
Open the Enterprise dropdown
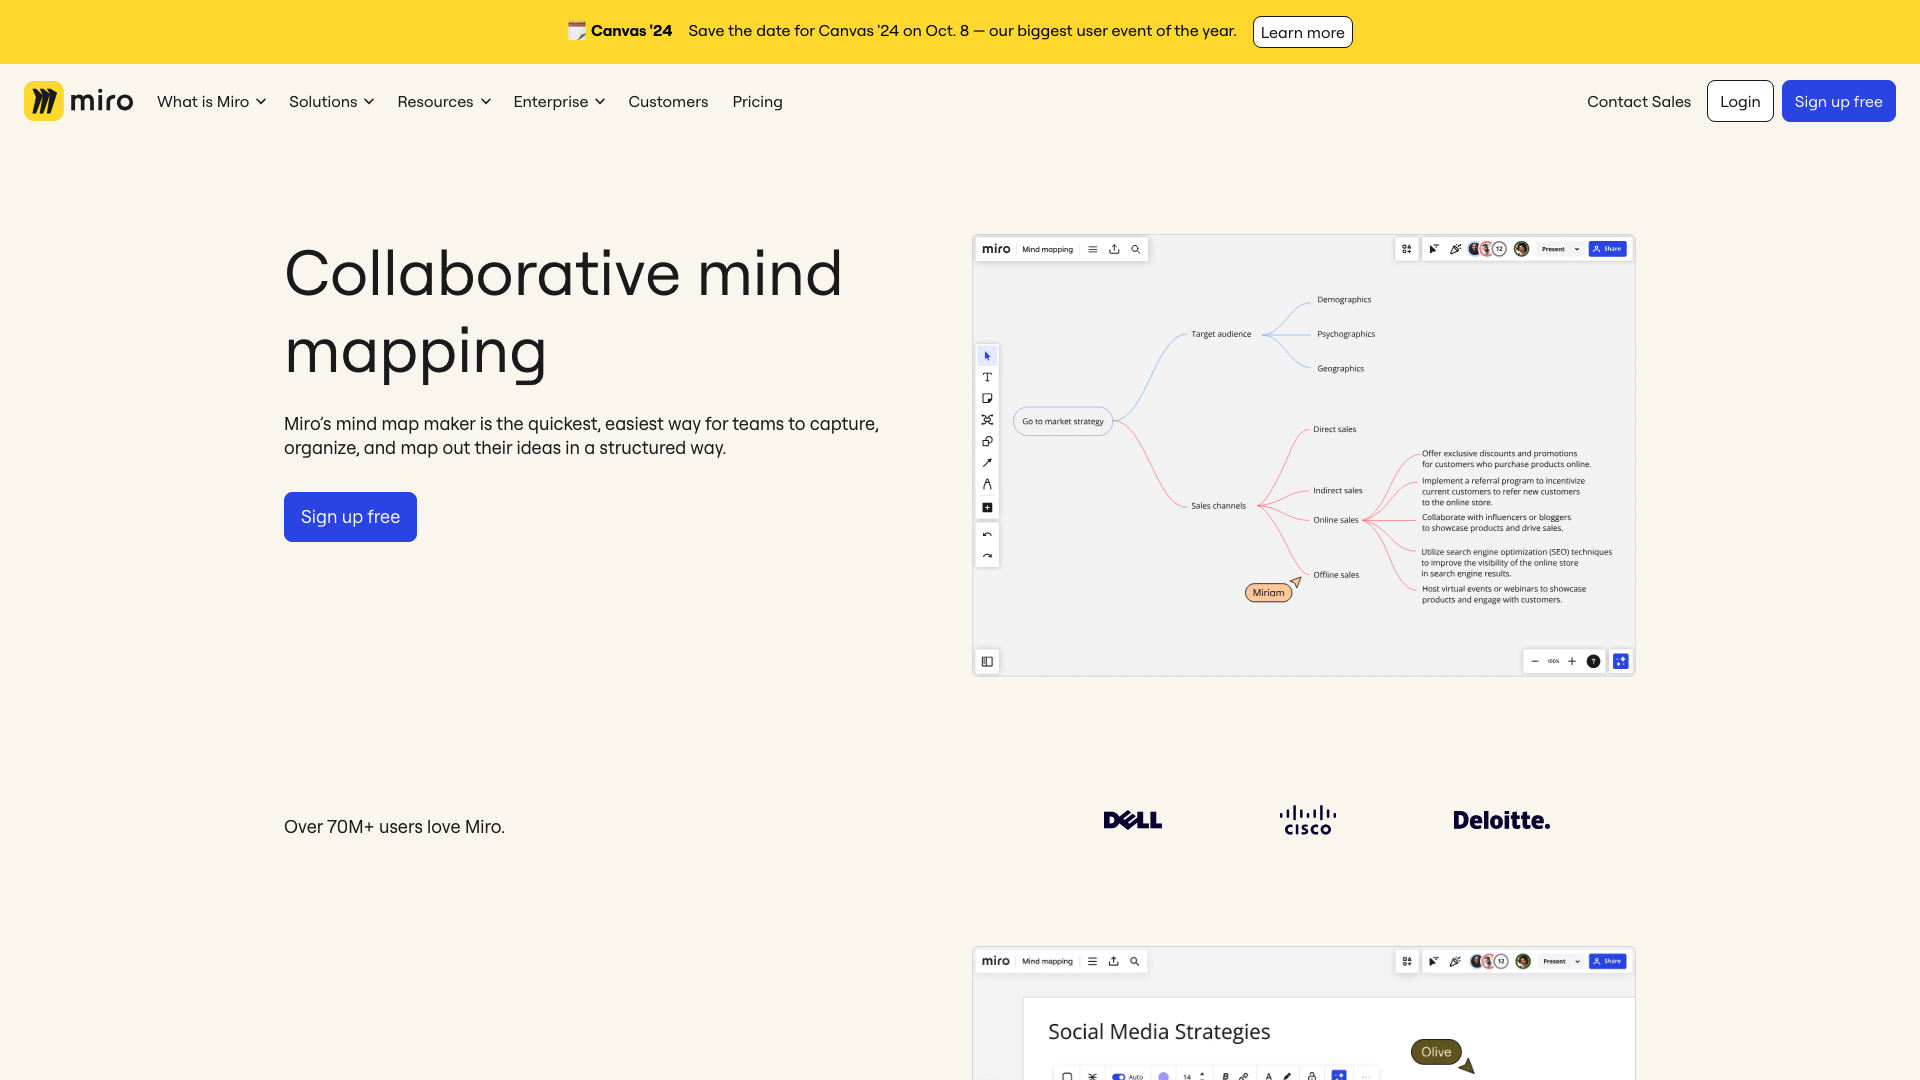click(559, 102)
